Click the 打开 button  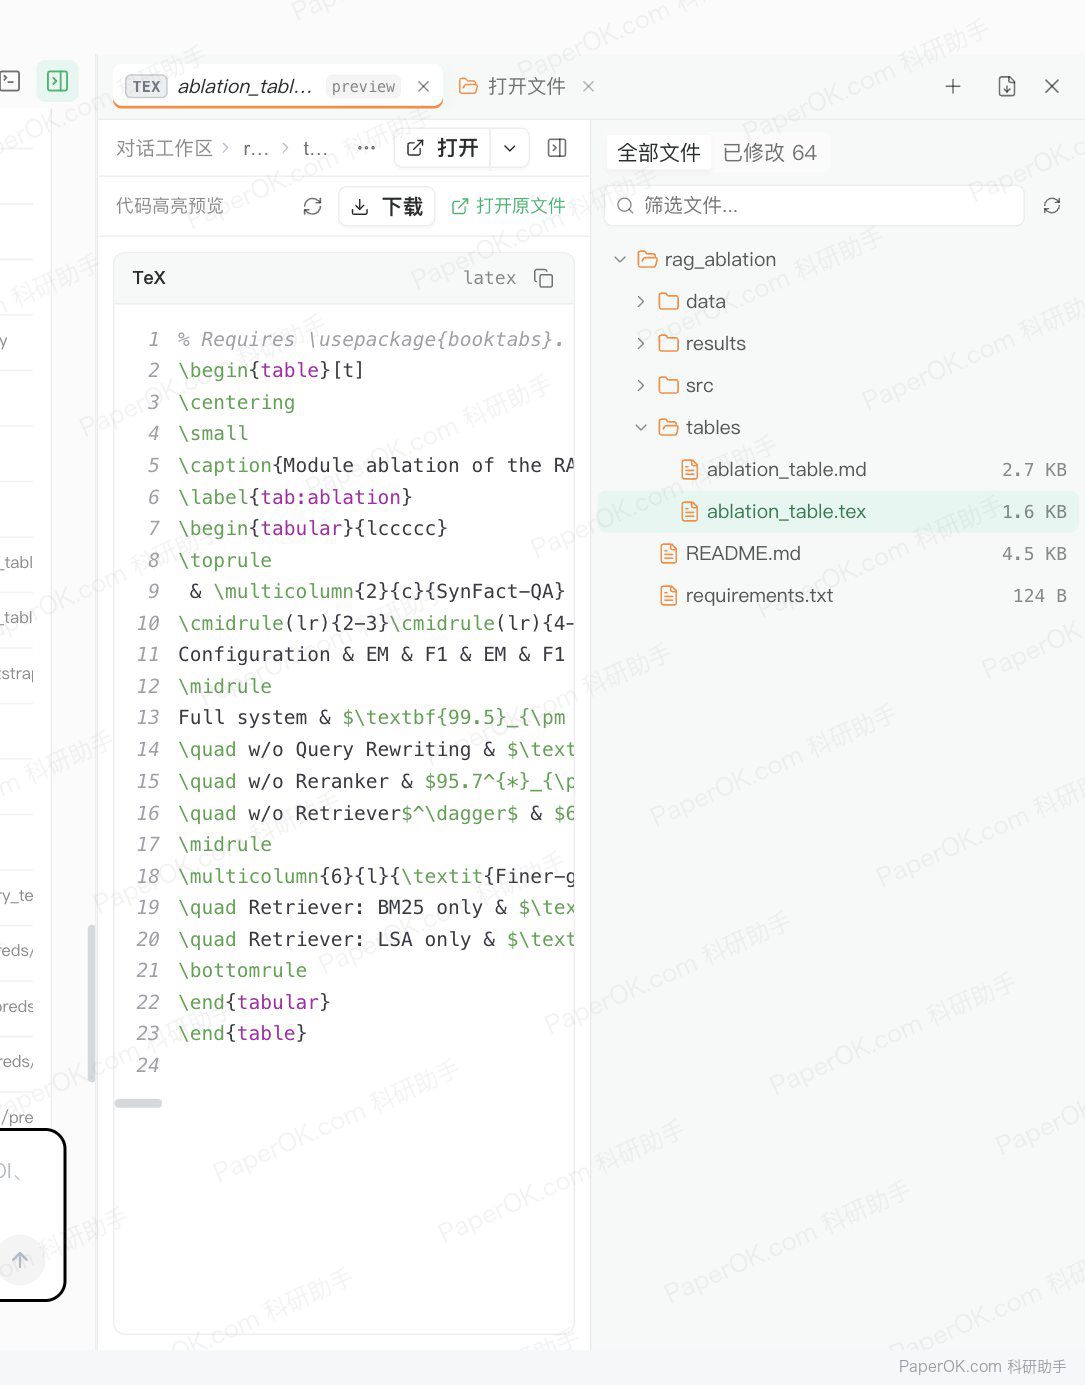pos(442,148)
